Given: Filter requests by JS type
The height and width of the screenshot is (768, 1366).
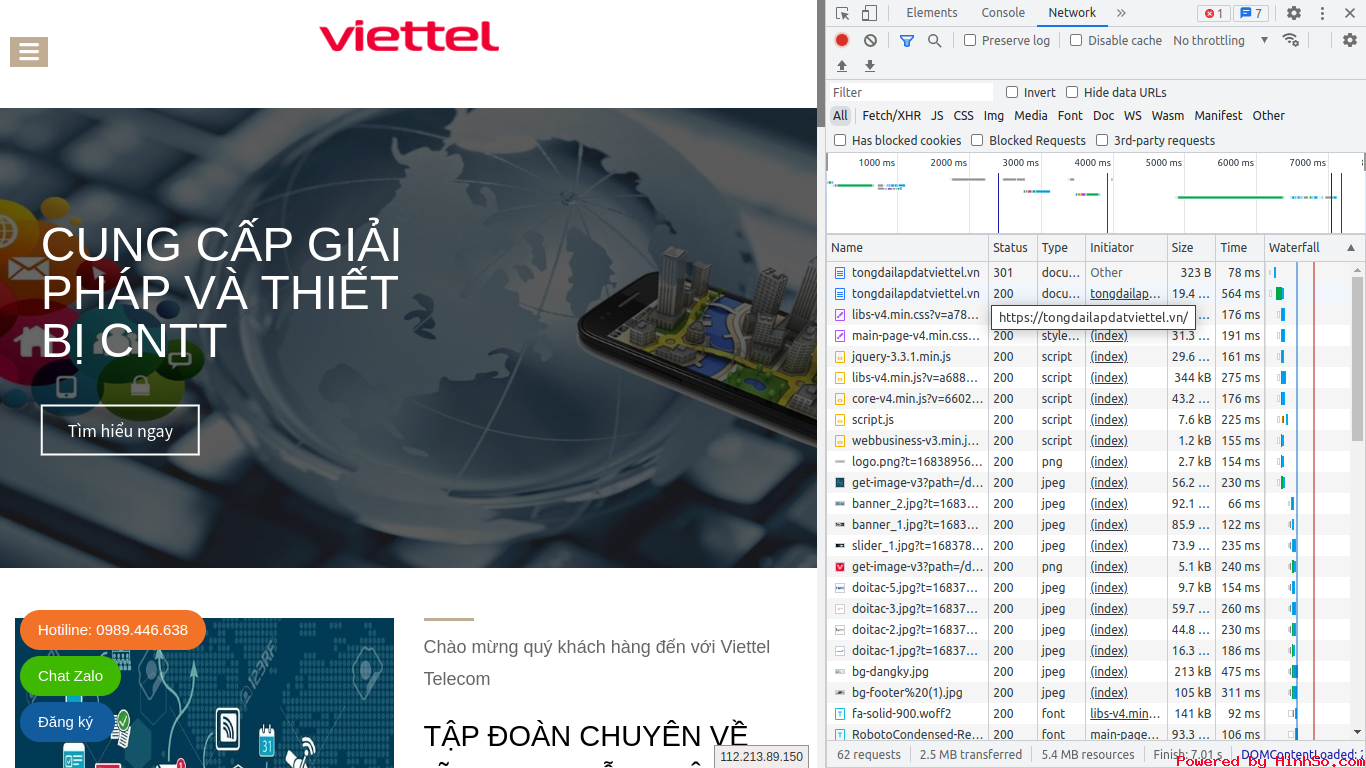Looking at the screenshot, I should [x=937, y=116].
